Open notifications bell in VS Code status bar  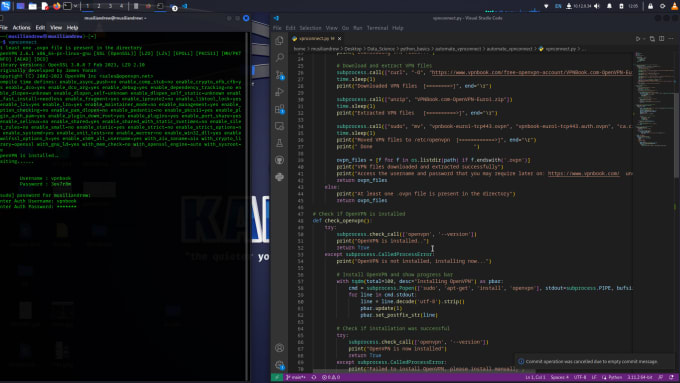[x=671, y=377]
